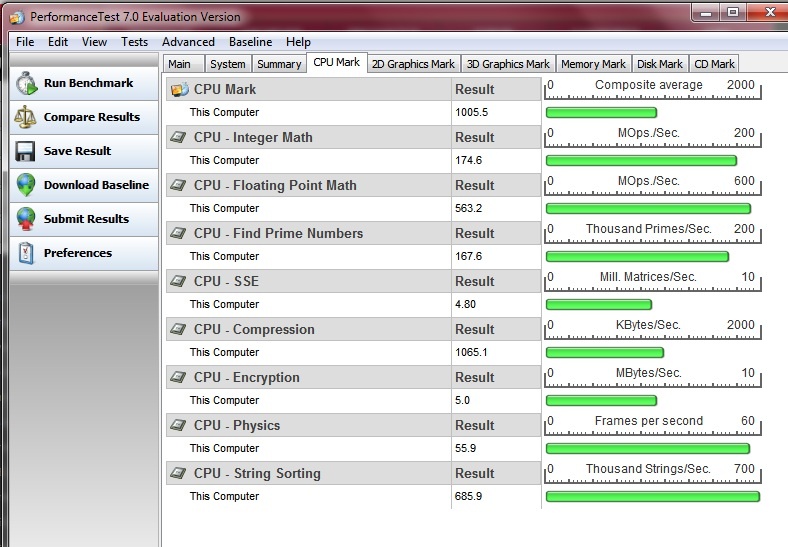Click the Thousand Primes/Sec. scale header
788x547 pixels.
tap(653, 232)
